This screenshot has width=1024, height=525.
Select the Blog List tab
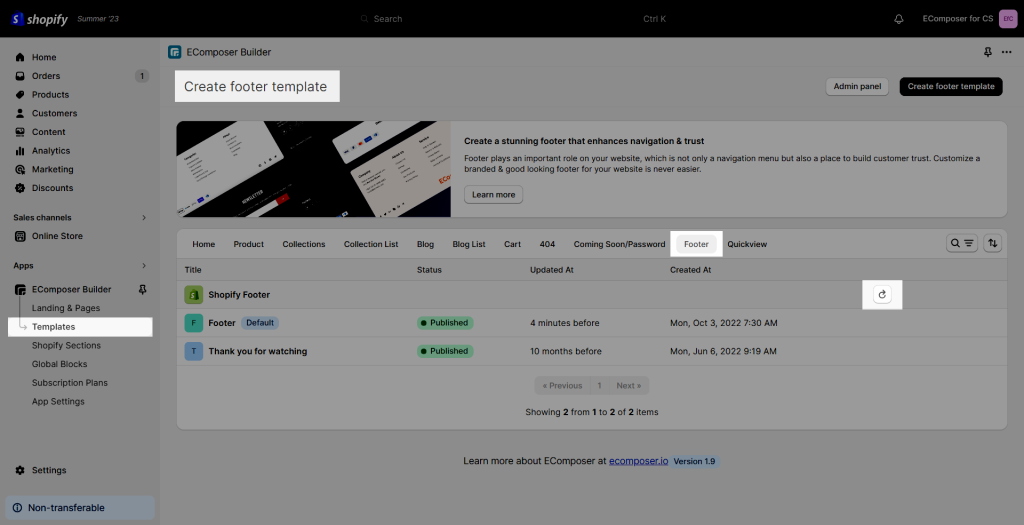click(x=469, y=244)
